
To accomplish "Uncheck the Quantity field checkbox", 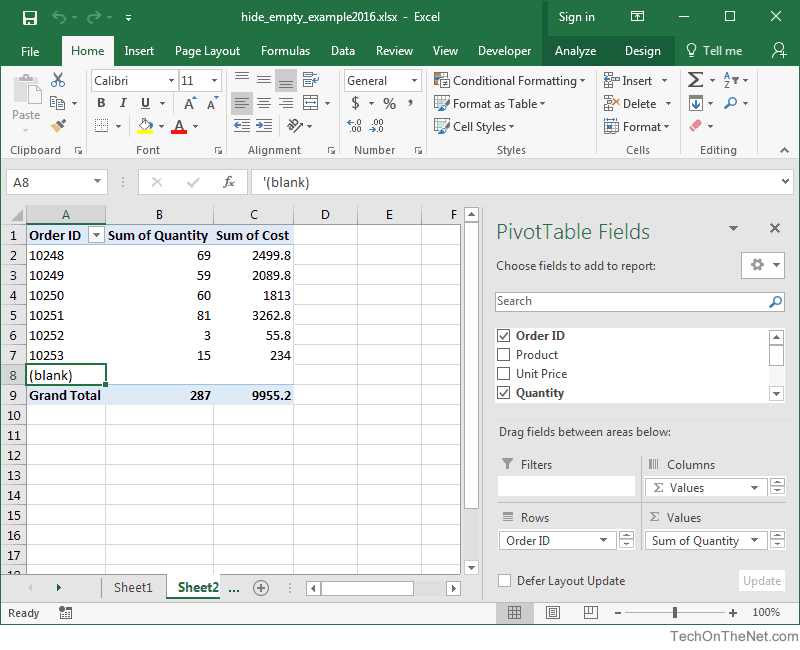I will [504, 393].
